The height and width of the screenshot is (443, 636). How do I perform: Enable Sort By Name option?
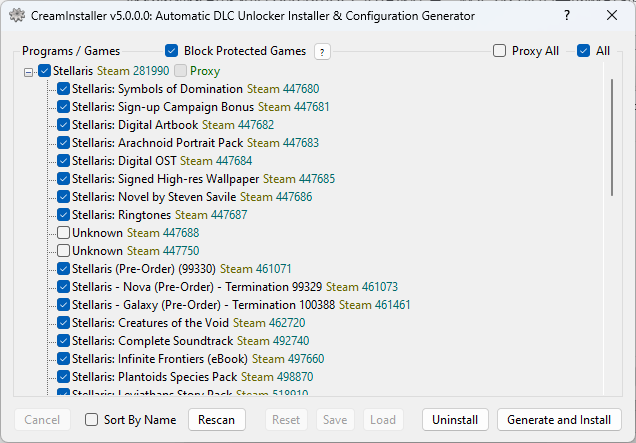coord(92,420)
